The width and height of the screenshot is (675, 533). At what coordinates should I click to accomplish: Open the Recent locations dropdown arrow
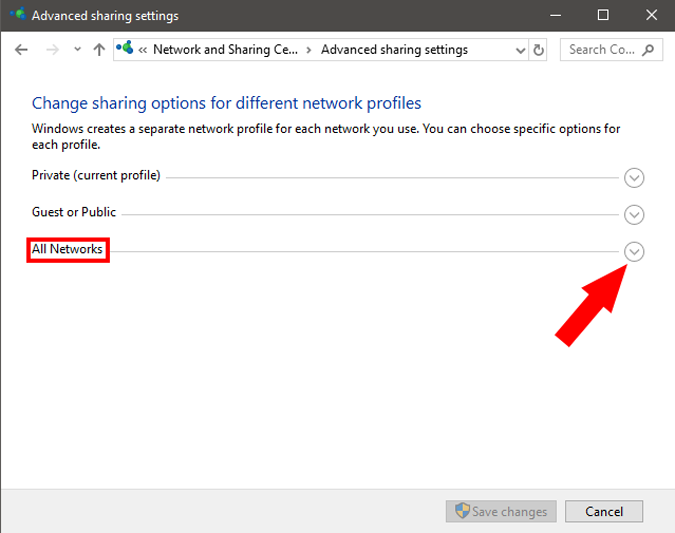(76, 50)
